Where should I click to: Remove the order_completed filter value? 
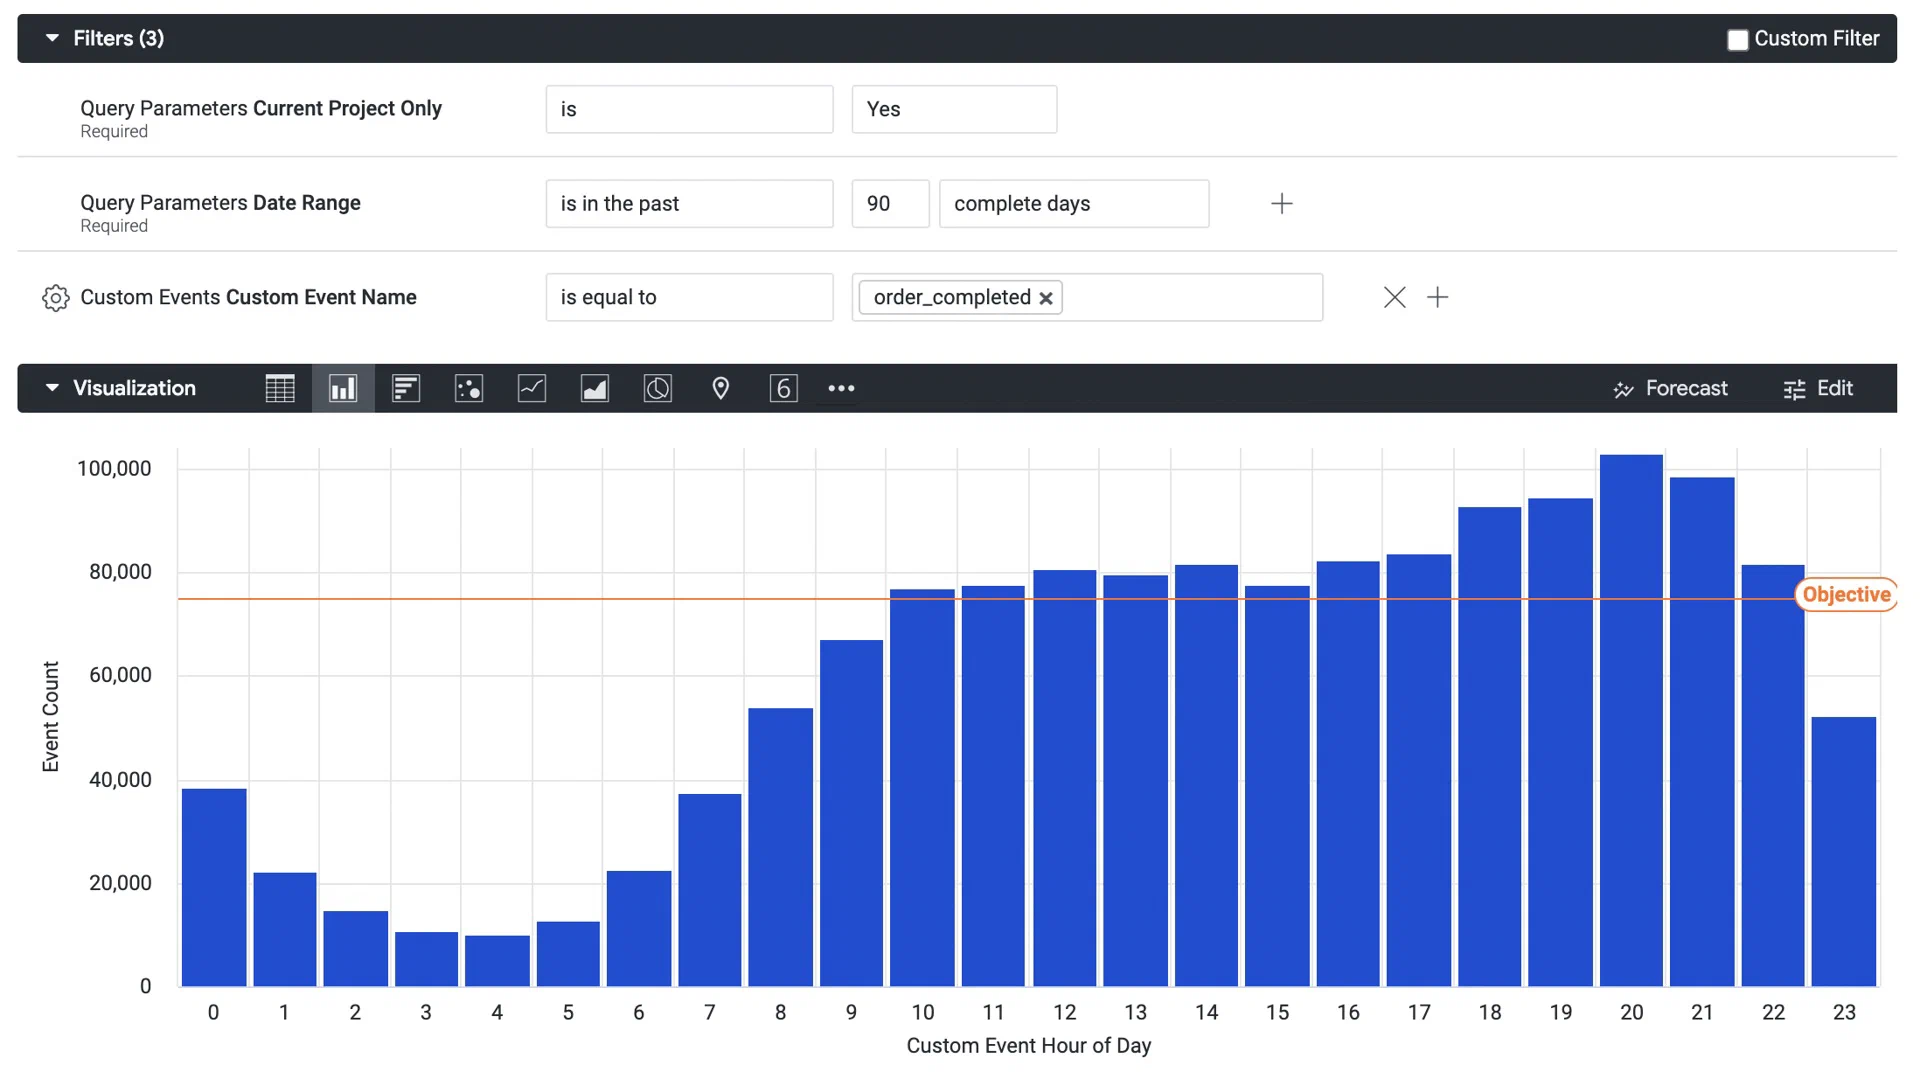point(1046,297)
